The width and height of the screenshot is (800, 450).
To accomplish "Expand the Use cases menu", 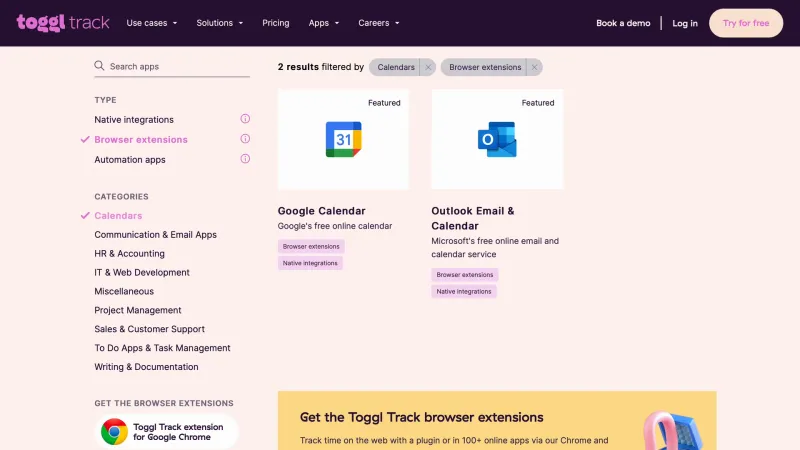I will [x=152, y=23].
